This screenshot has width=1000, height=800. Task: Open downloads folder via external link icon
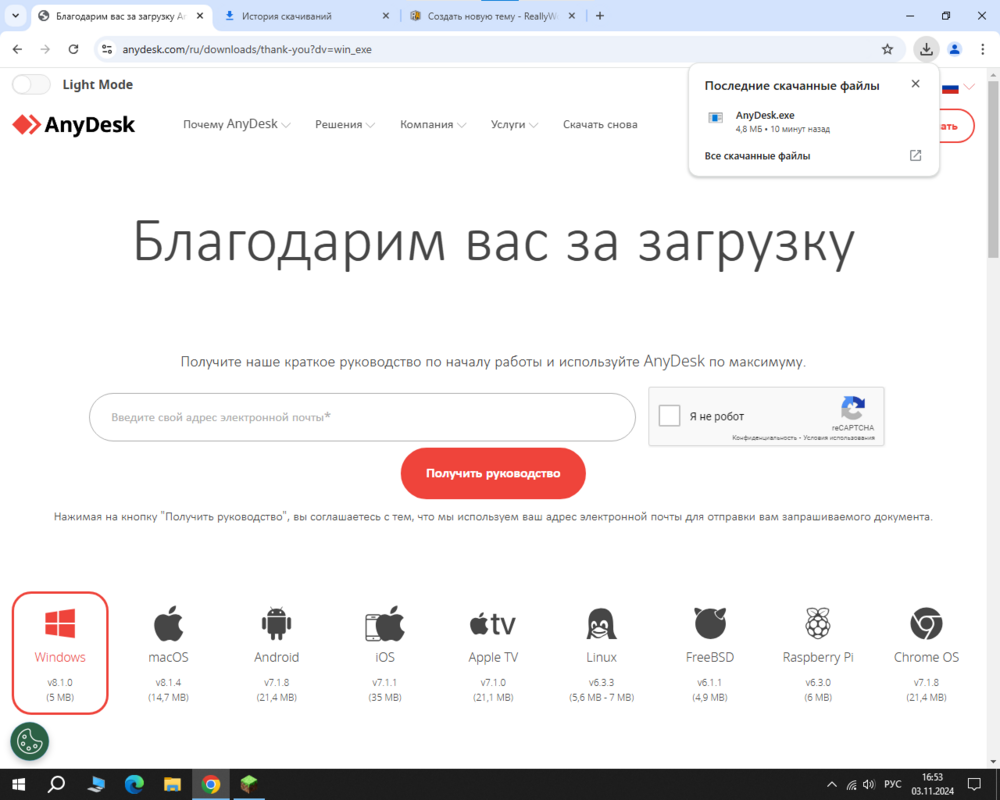pos(915,156)
